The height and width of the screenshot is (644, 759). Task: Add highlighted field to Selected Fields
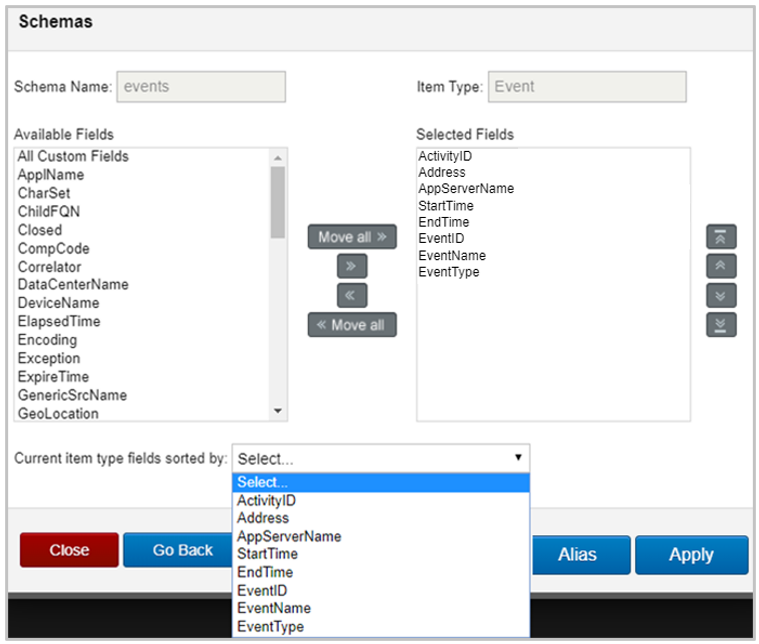[x=352, y=266]
